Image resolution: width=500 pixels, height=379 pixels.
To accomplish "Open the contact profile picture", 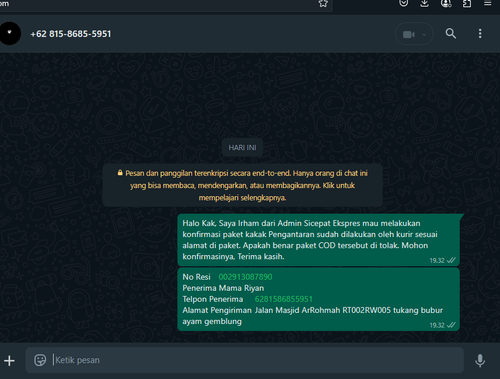I will [10, 33].
